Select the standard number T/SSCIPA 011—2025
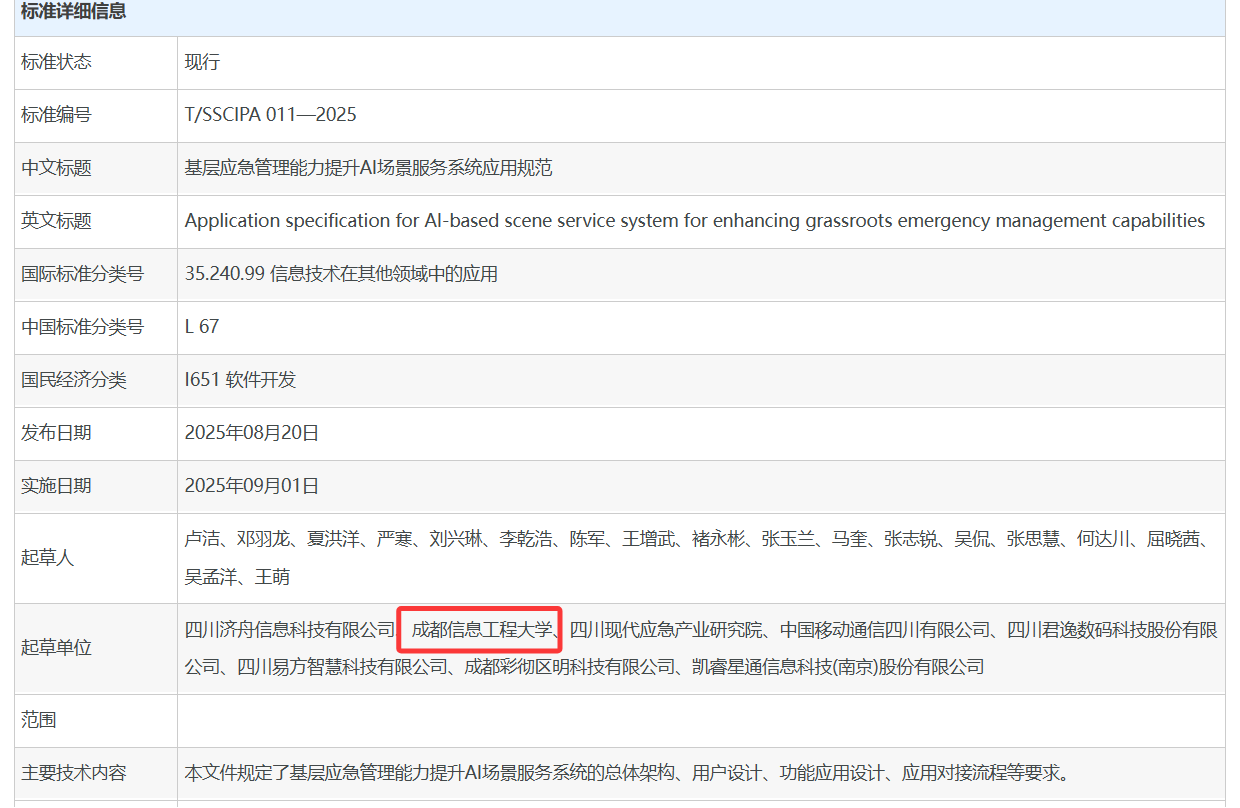The height and width of the screenshot is (808, 1240). [x=270, y=115]
